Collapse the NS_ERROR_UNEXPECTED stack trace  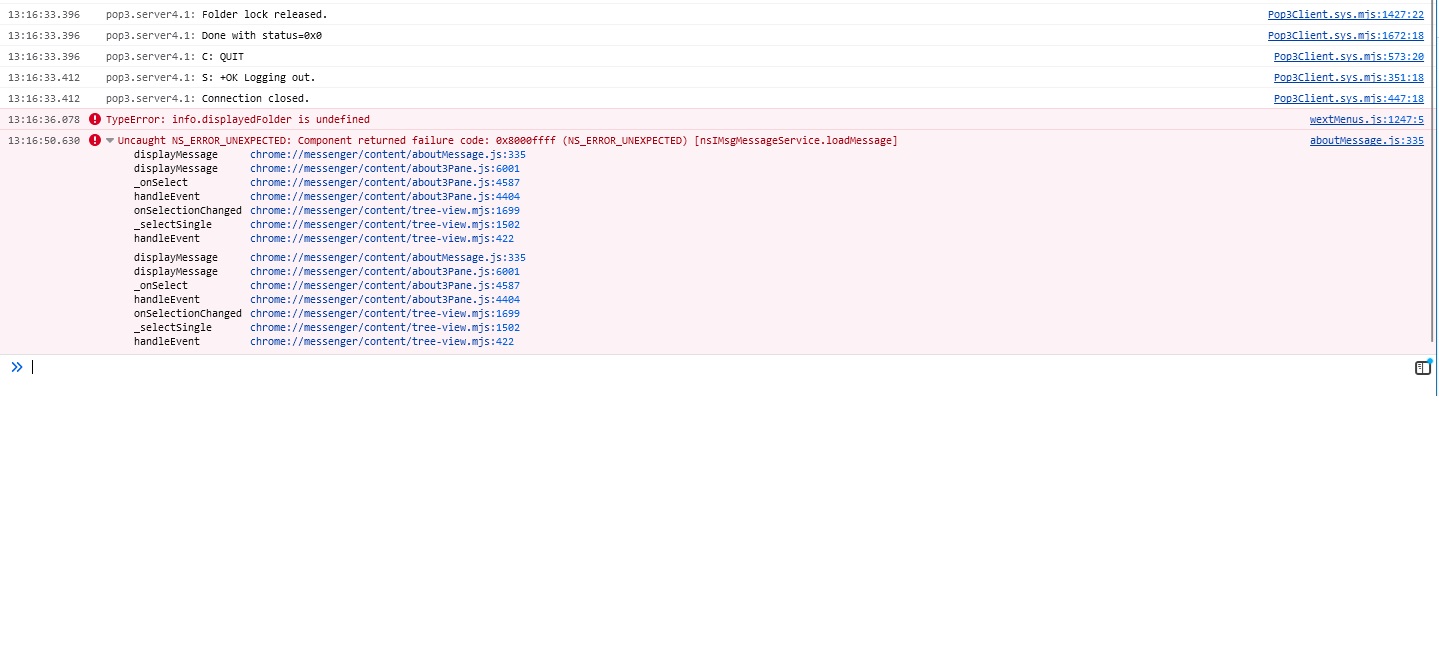tap(110, 141)
